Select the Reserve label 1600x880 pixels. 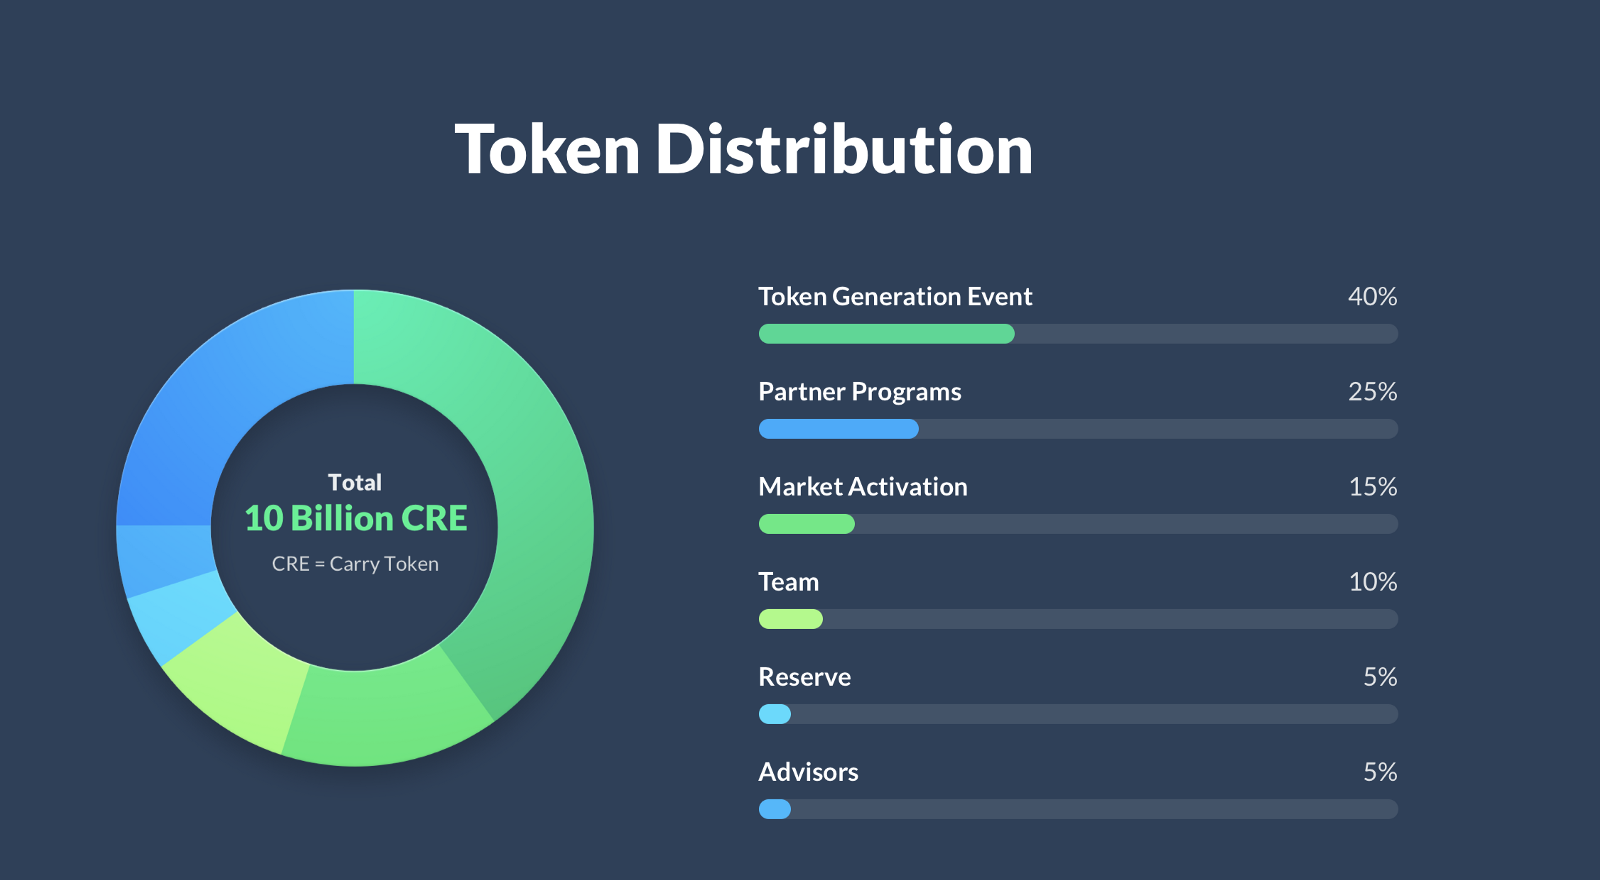click(x=805, y=677)
